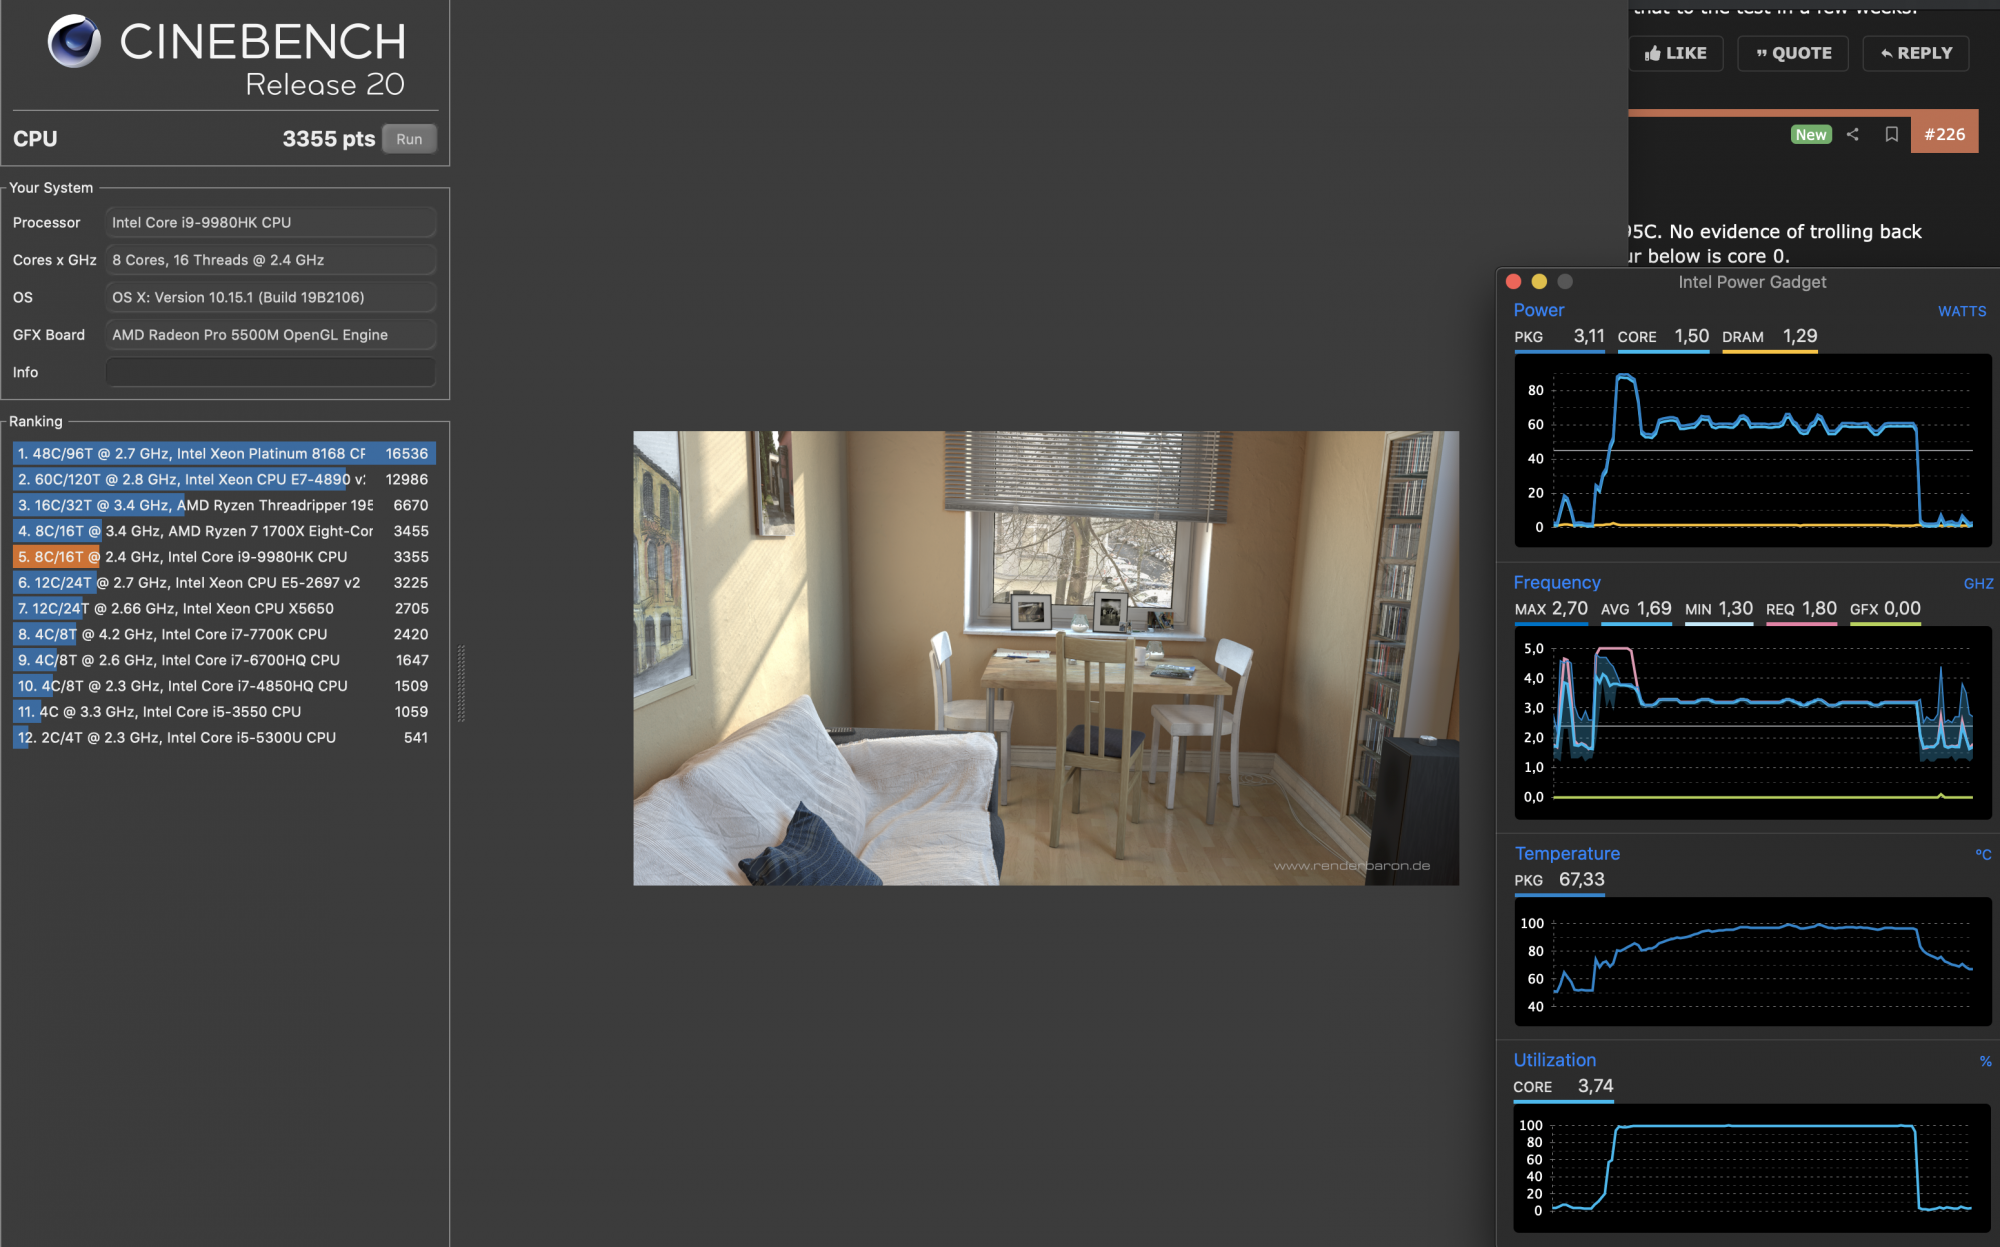
Task: Click the rendered room preview image
Action: coord(1045,658)
